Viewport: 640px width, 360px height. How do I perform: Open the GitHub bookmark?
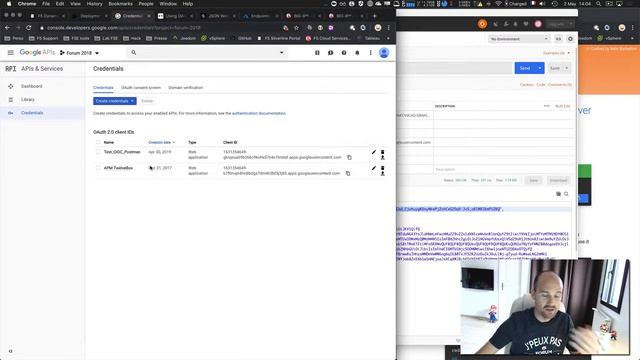[x=242, y=38]
